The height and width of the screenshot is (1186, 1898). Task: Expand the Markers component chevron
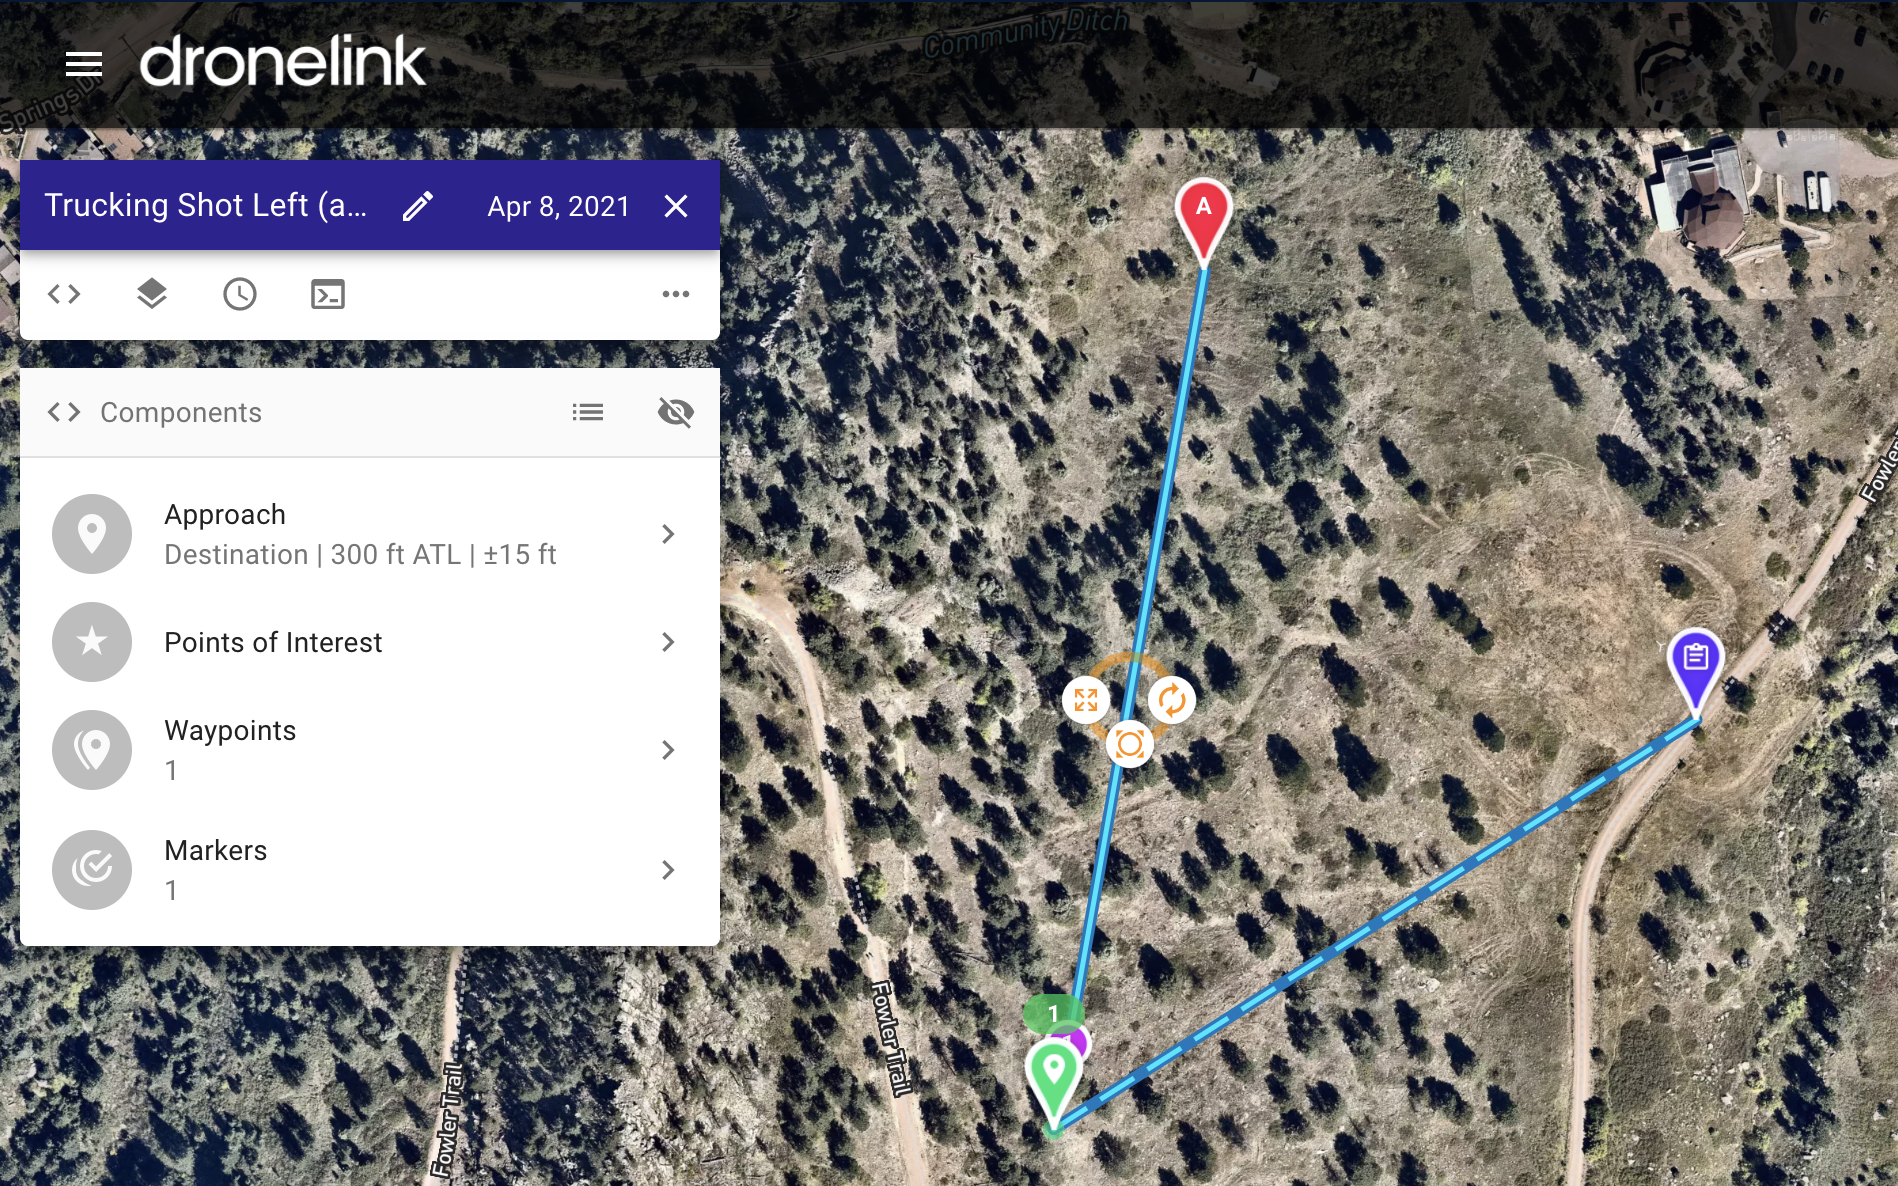668,870
